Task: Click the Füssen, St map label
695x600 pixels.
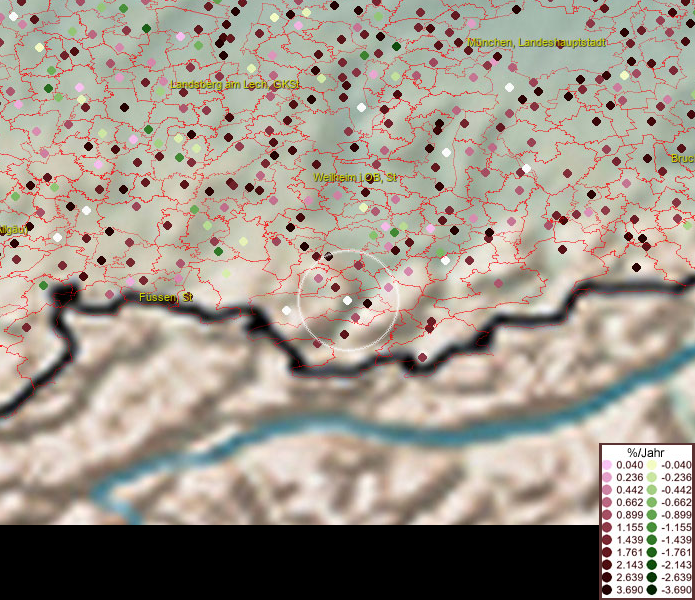Action: point(166,297)
